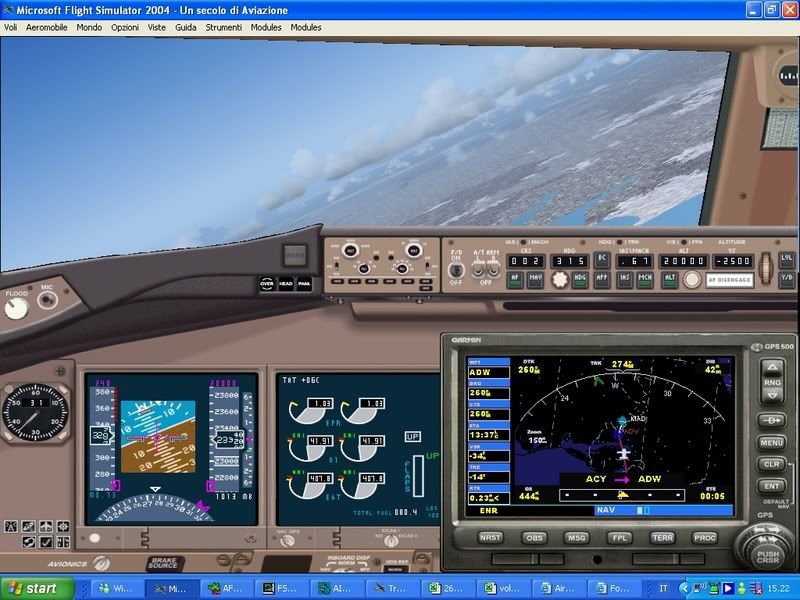
Task: Click the VS display -2500
Action: click(733, 261)
